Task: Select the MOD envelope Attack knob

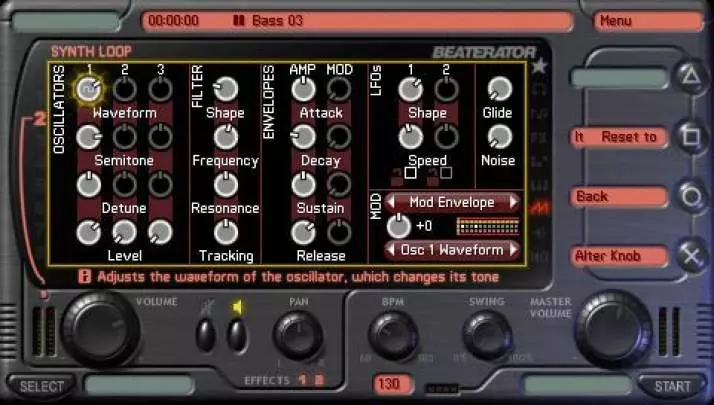Action: (x=339, y=89)
